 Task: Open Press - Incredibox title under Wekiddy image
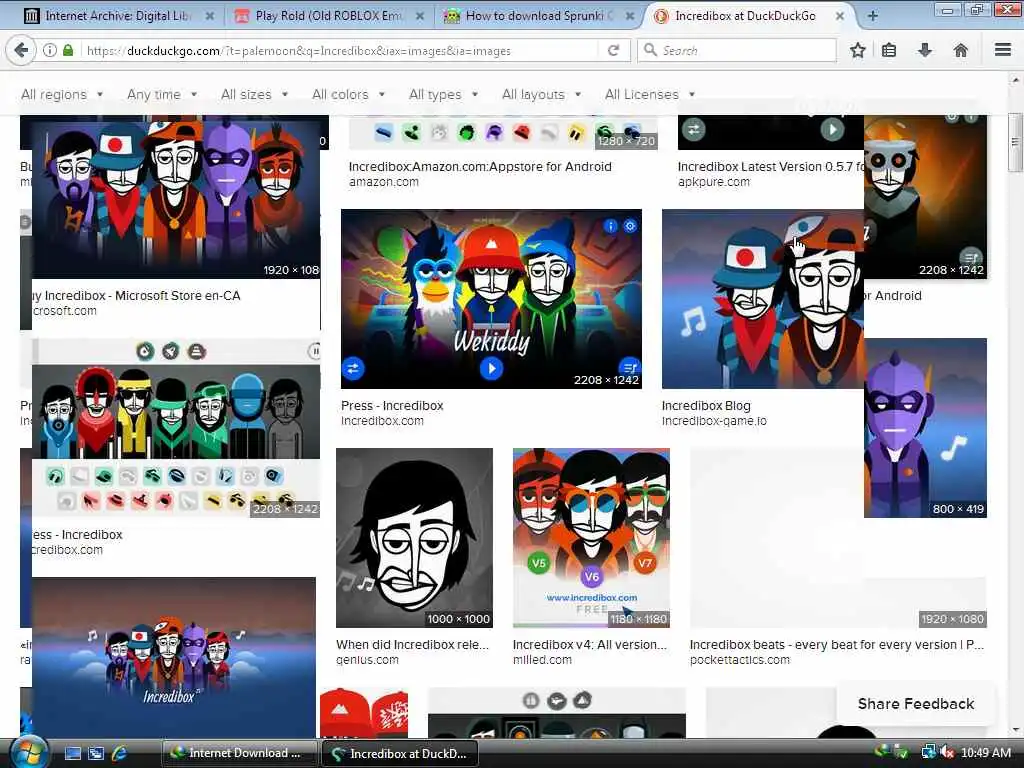pyautogui.click(x=392, y=406)
